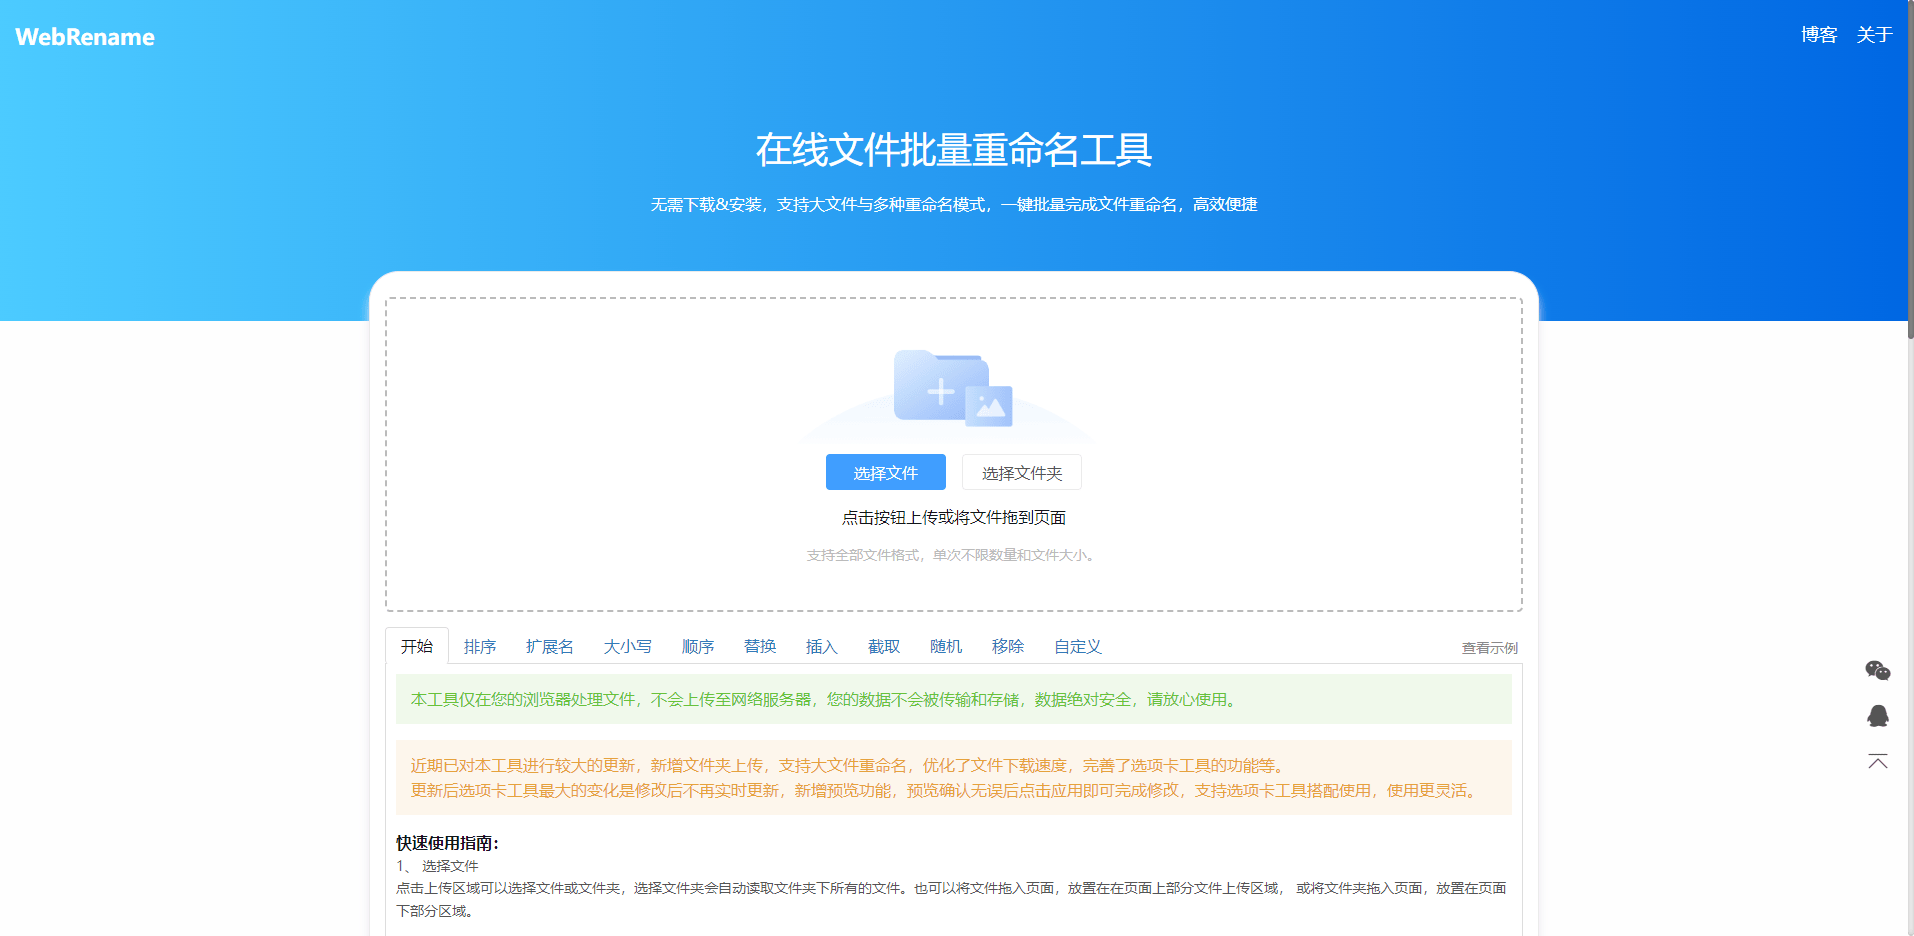Click the WebRename logo

(x=83, y=36)
